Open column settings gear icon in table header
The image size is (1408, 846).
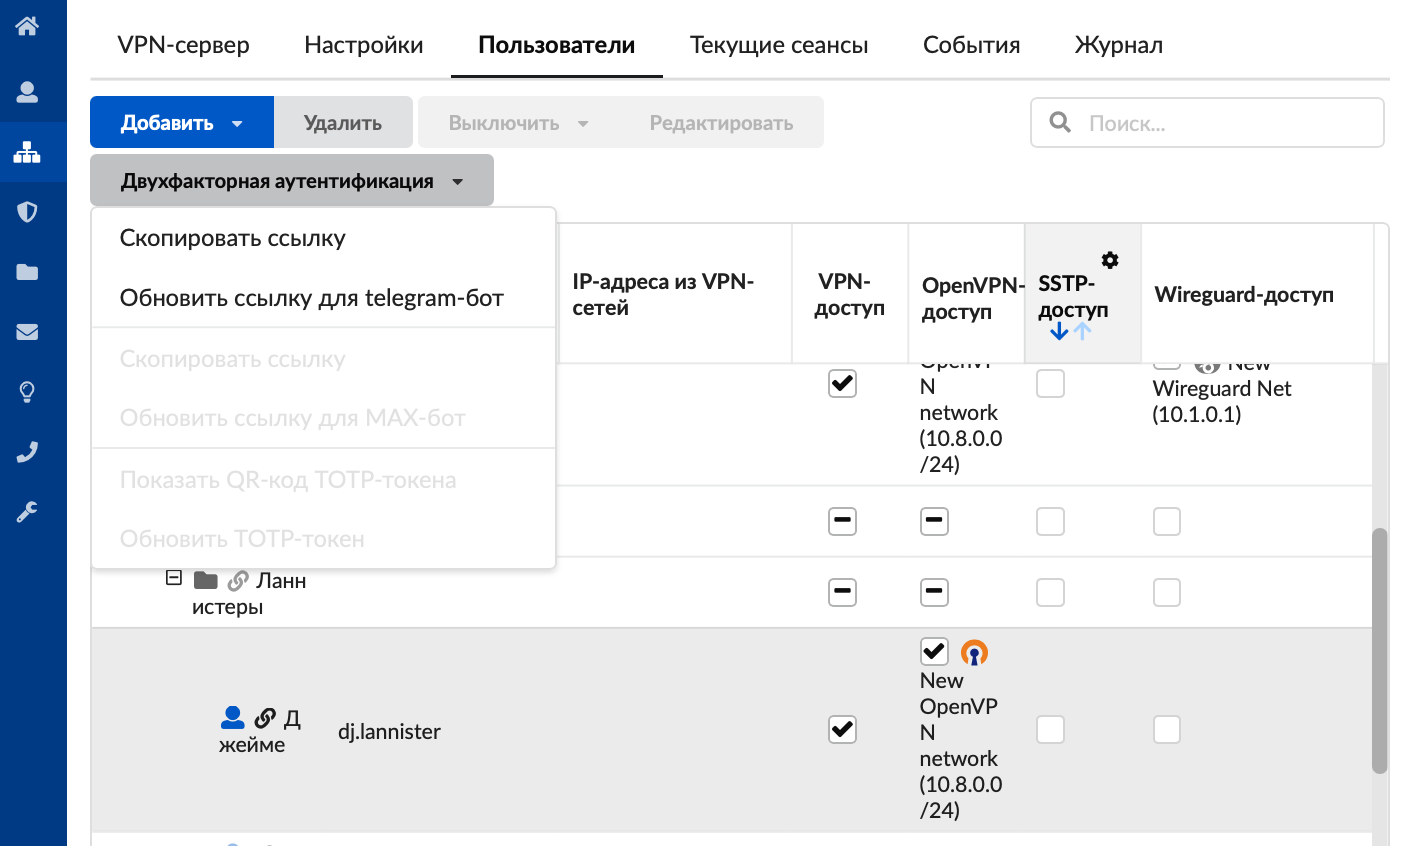tap(1110, 260)
